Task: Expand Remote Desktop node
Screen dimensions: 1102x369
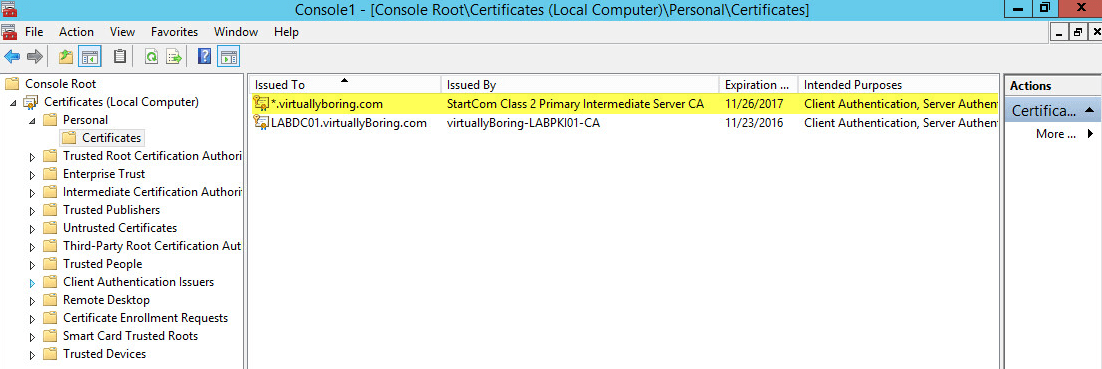Action: (x=32, y=302)
